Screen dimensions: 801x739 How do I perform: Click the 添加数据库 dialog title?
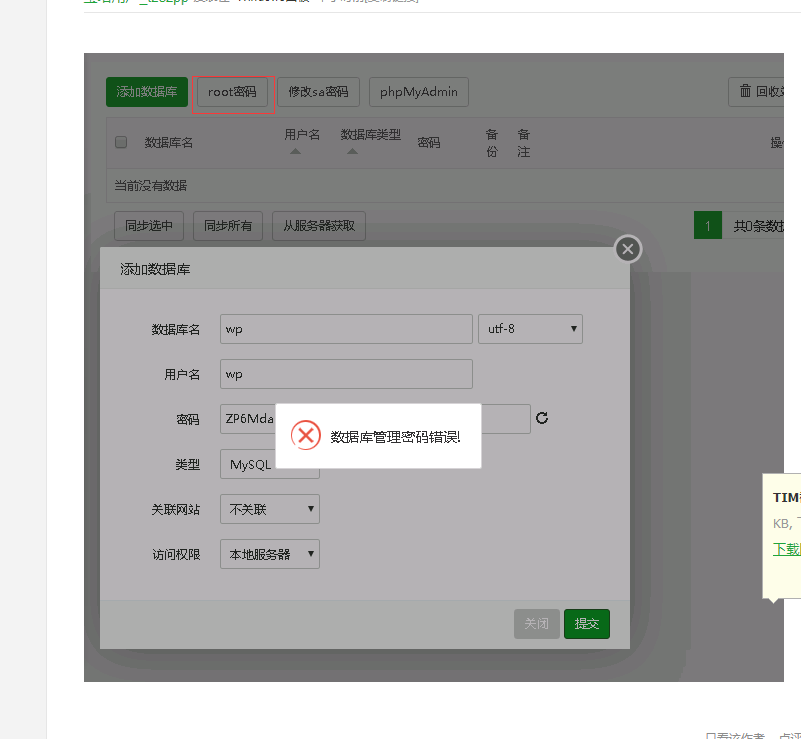coord(155,269)
